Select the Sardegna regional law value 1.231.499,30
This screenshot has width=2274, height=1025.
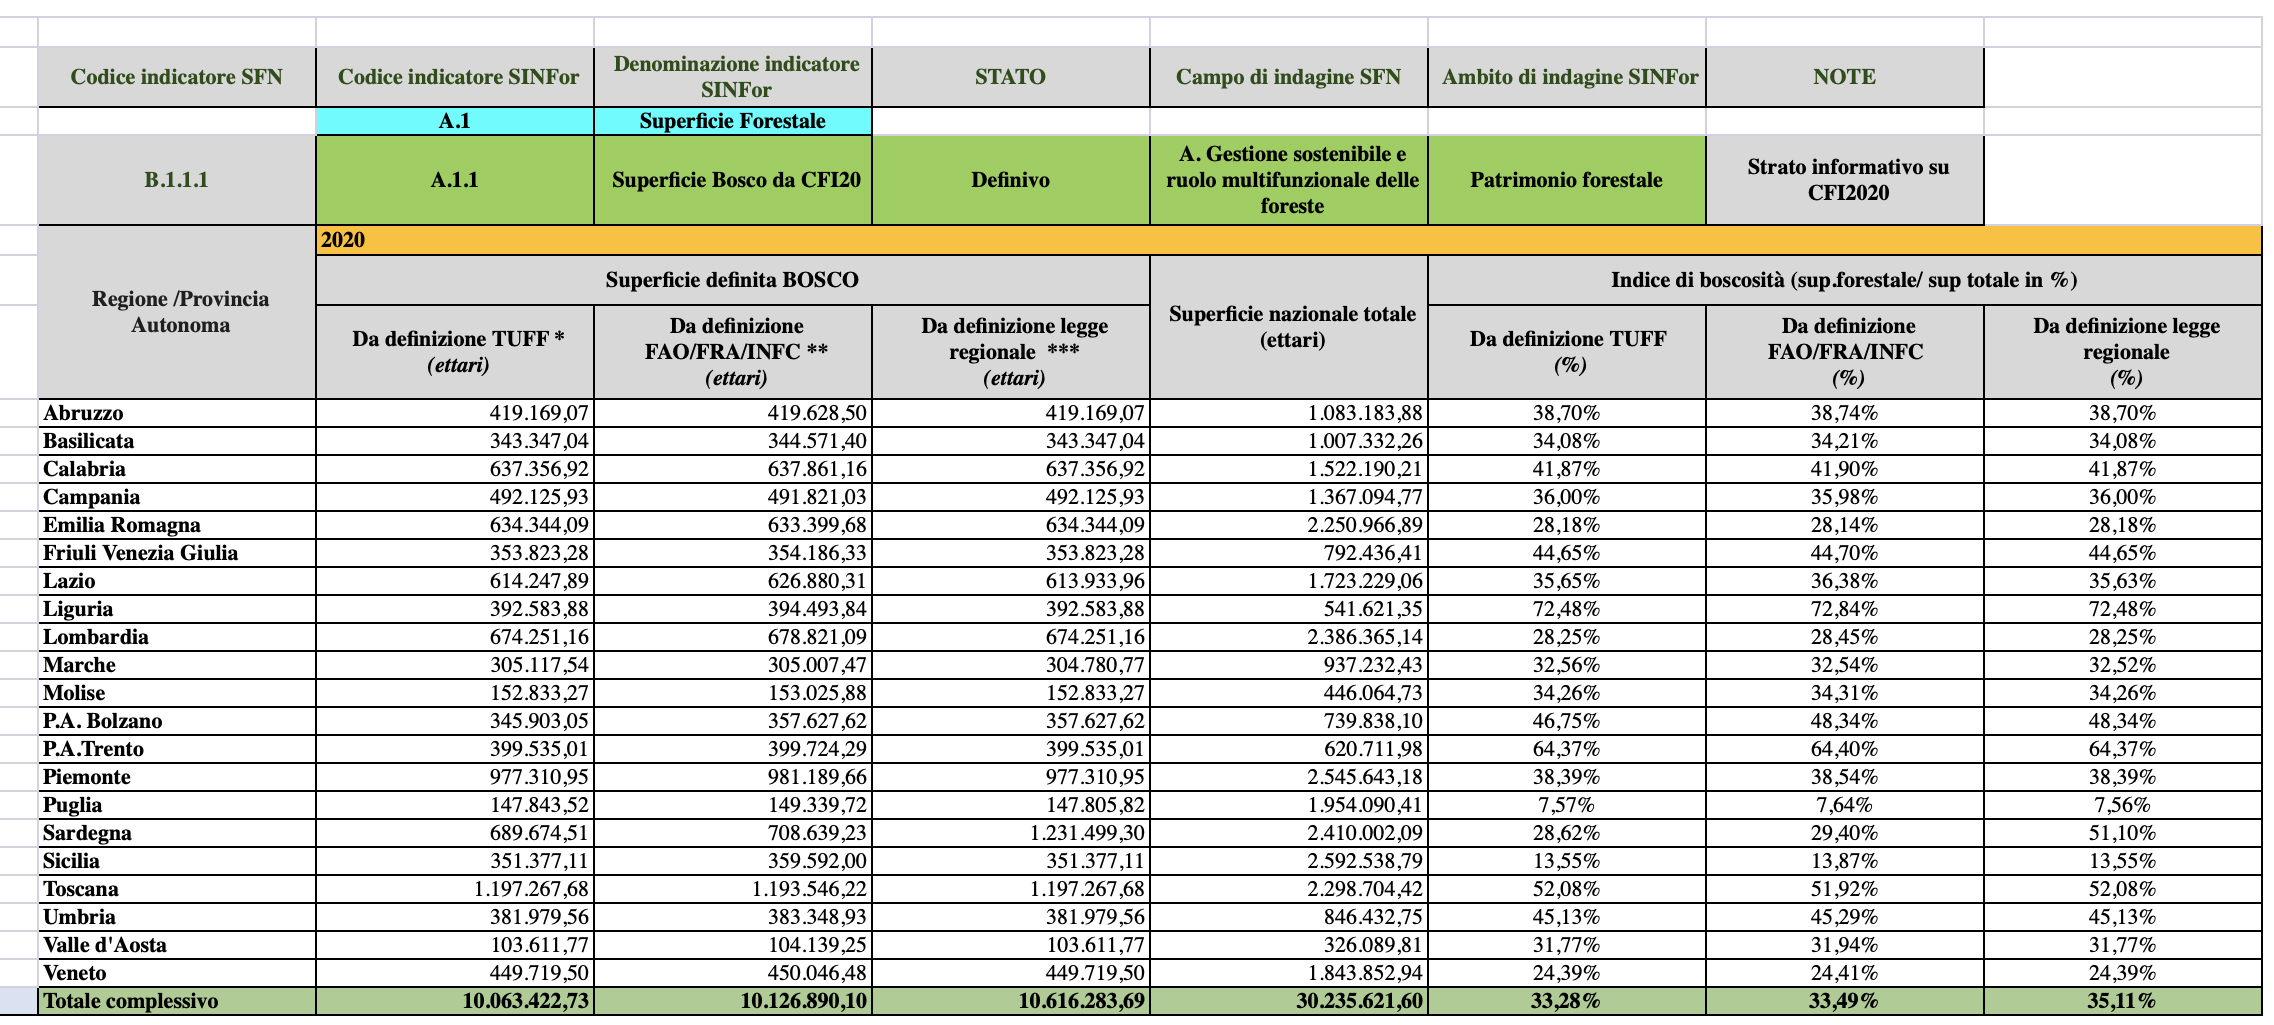pyautogui.click(x=1011, y=833)
